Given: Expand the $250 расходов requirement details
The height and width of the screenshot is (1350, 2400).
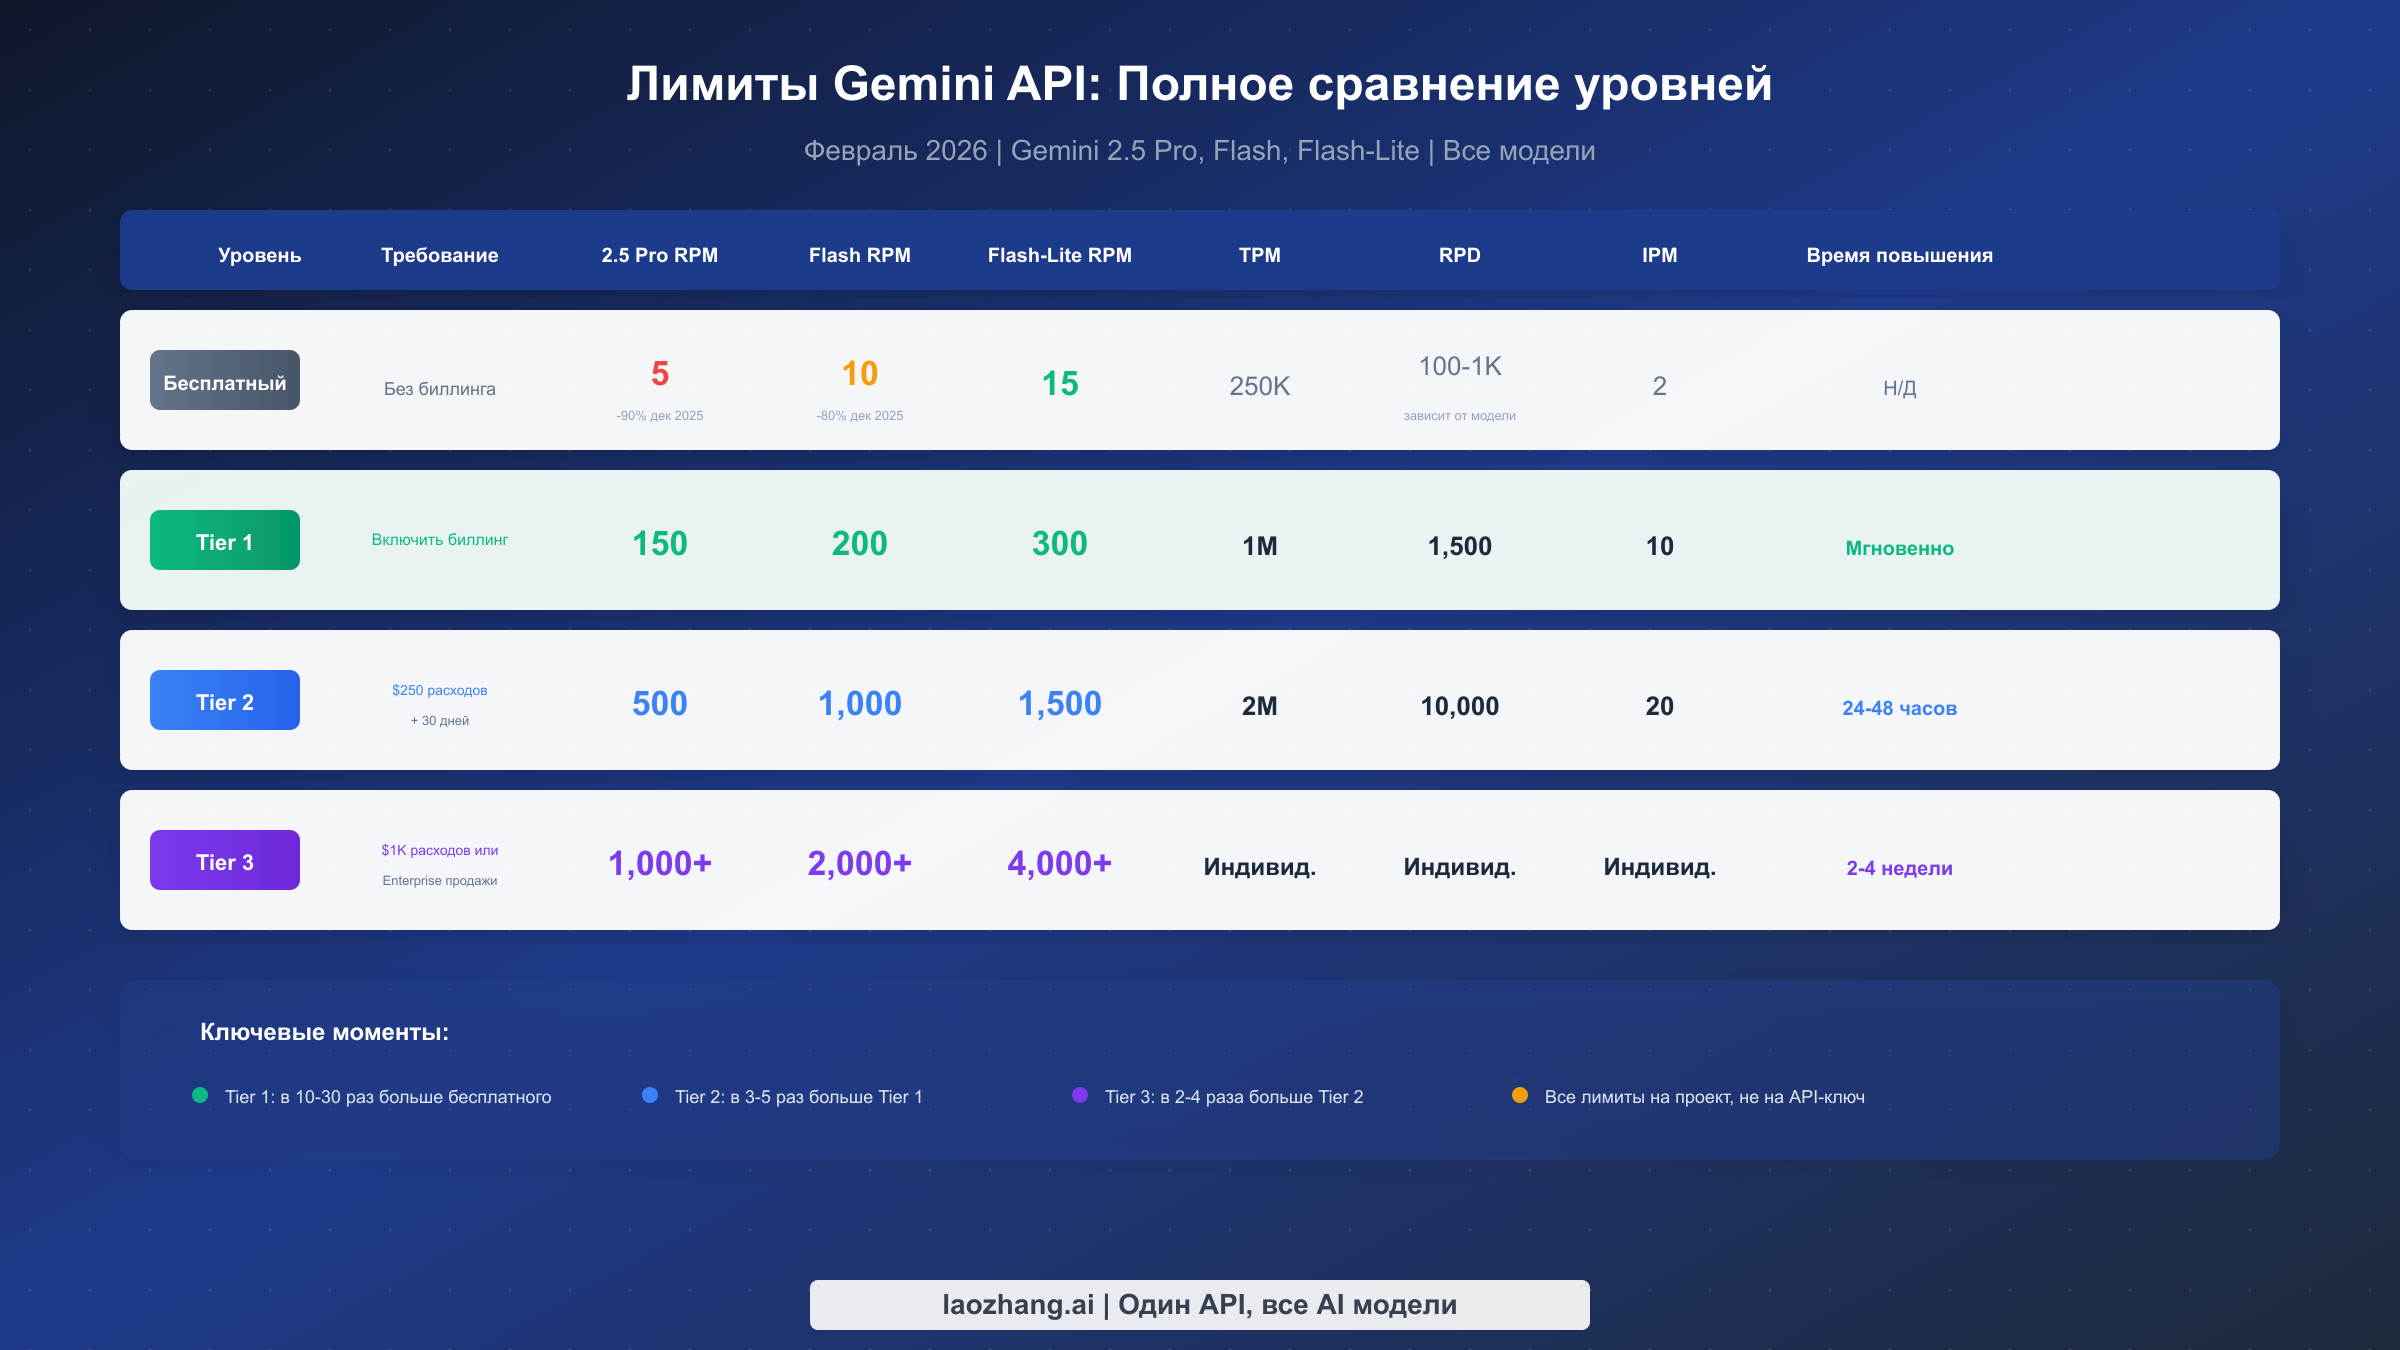Looking at the screenshot, I should click(x=440, y=689).
